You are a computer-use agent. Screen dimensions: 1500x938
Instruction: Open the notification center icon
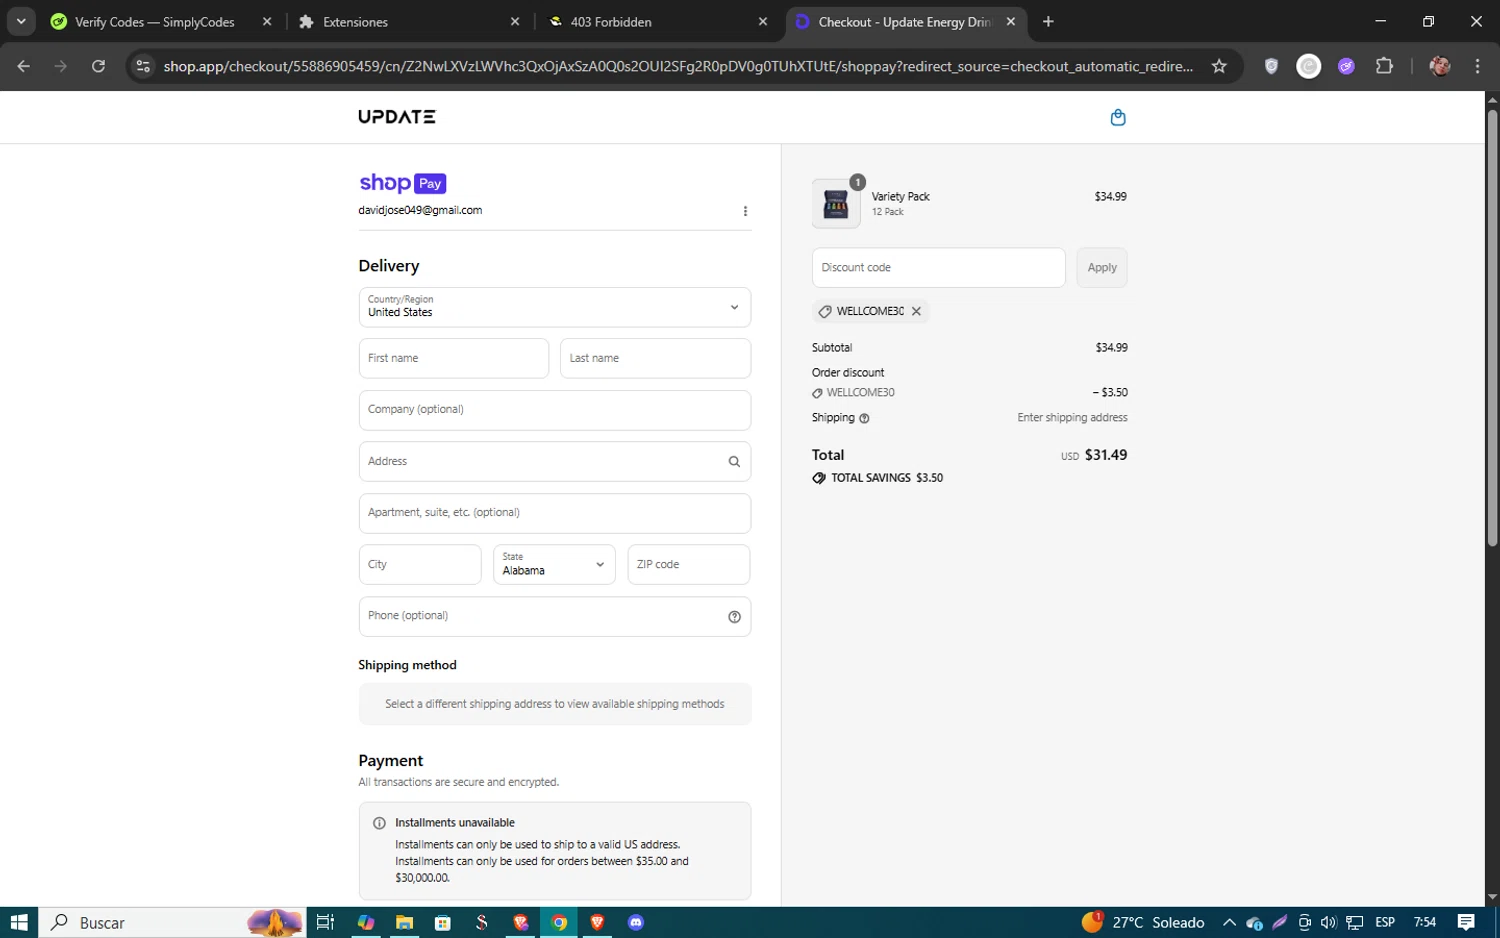pyautogui.click(x=1466, y=922)
